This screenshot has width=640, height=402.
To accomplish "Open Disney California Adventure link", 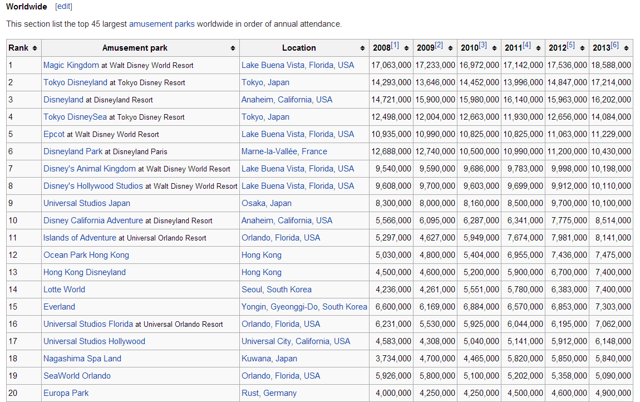I will pyautogui.click(x=93, y=220).
